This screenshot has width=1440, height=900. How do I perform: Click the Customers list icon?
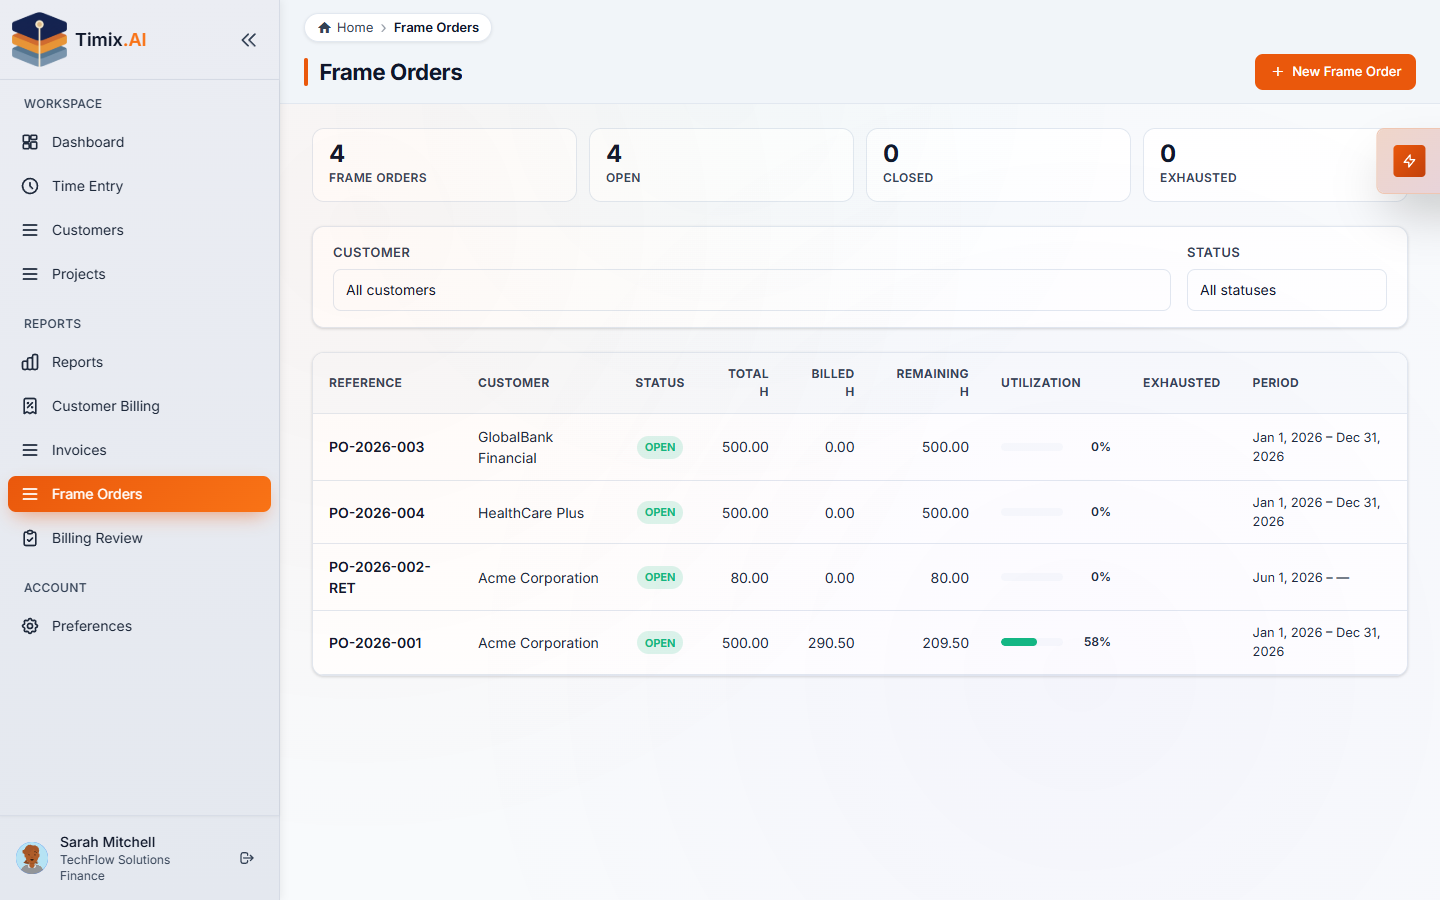30,230
